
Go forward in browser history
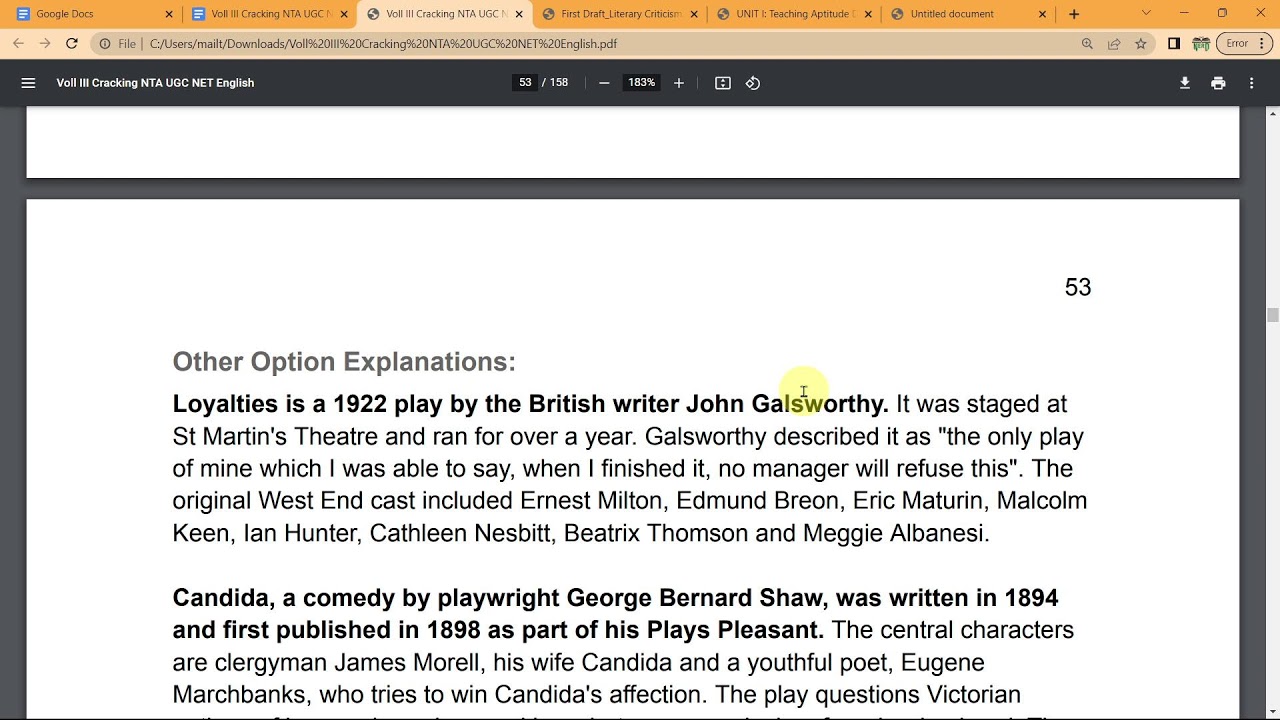[x=45, y=44]
